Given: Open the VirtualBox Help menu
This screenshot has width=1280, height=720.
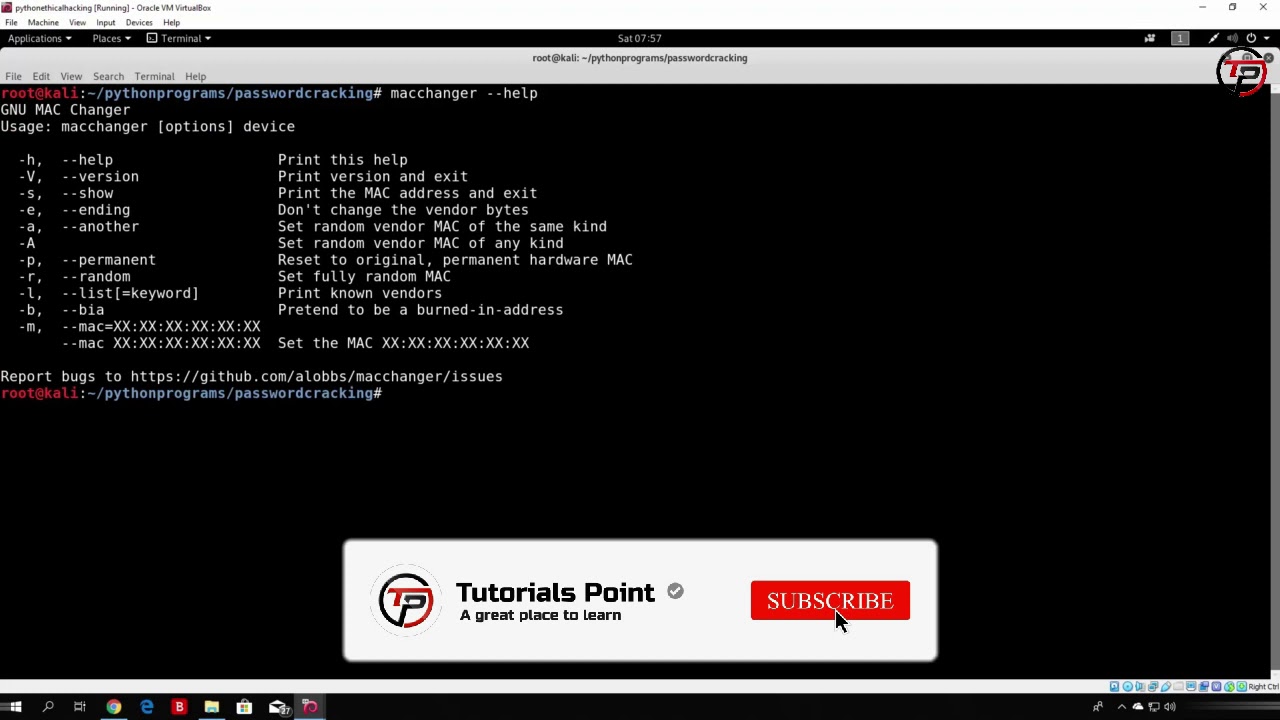Looking at the screenshot, I should (171, 22).
